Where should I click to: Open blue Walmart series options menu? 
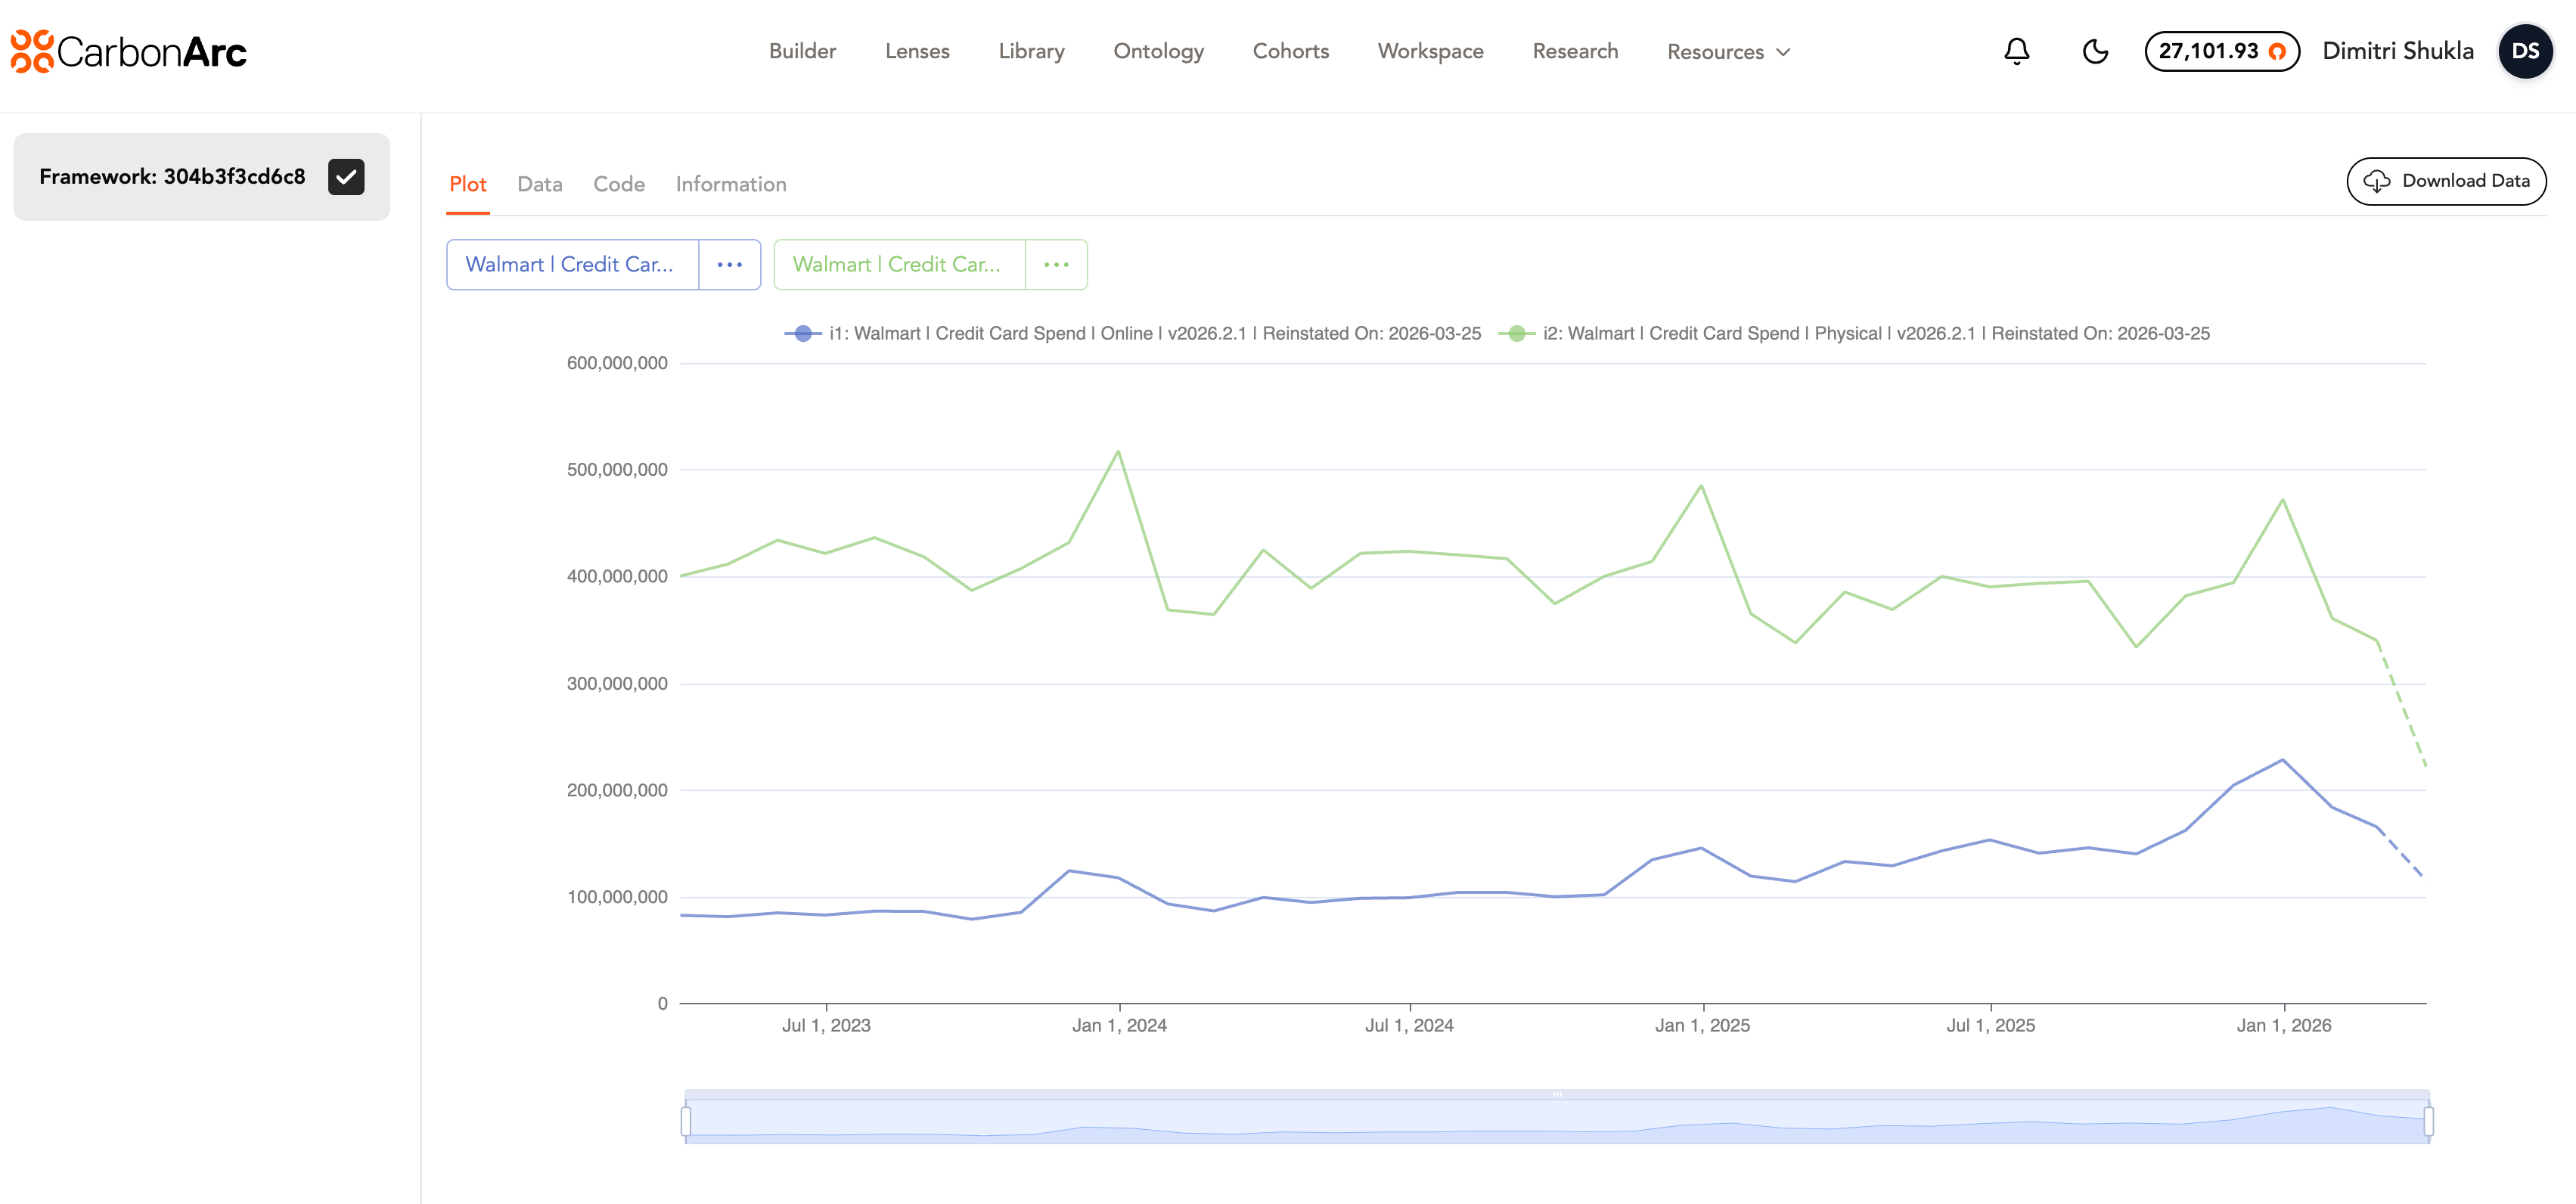point(729,265)
